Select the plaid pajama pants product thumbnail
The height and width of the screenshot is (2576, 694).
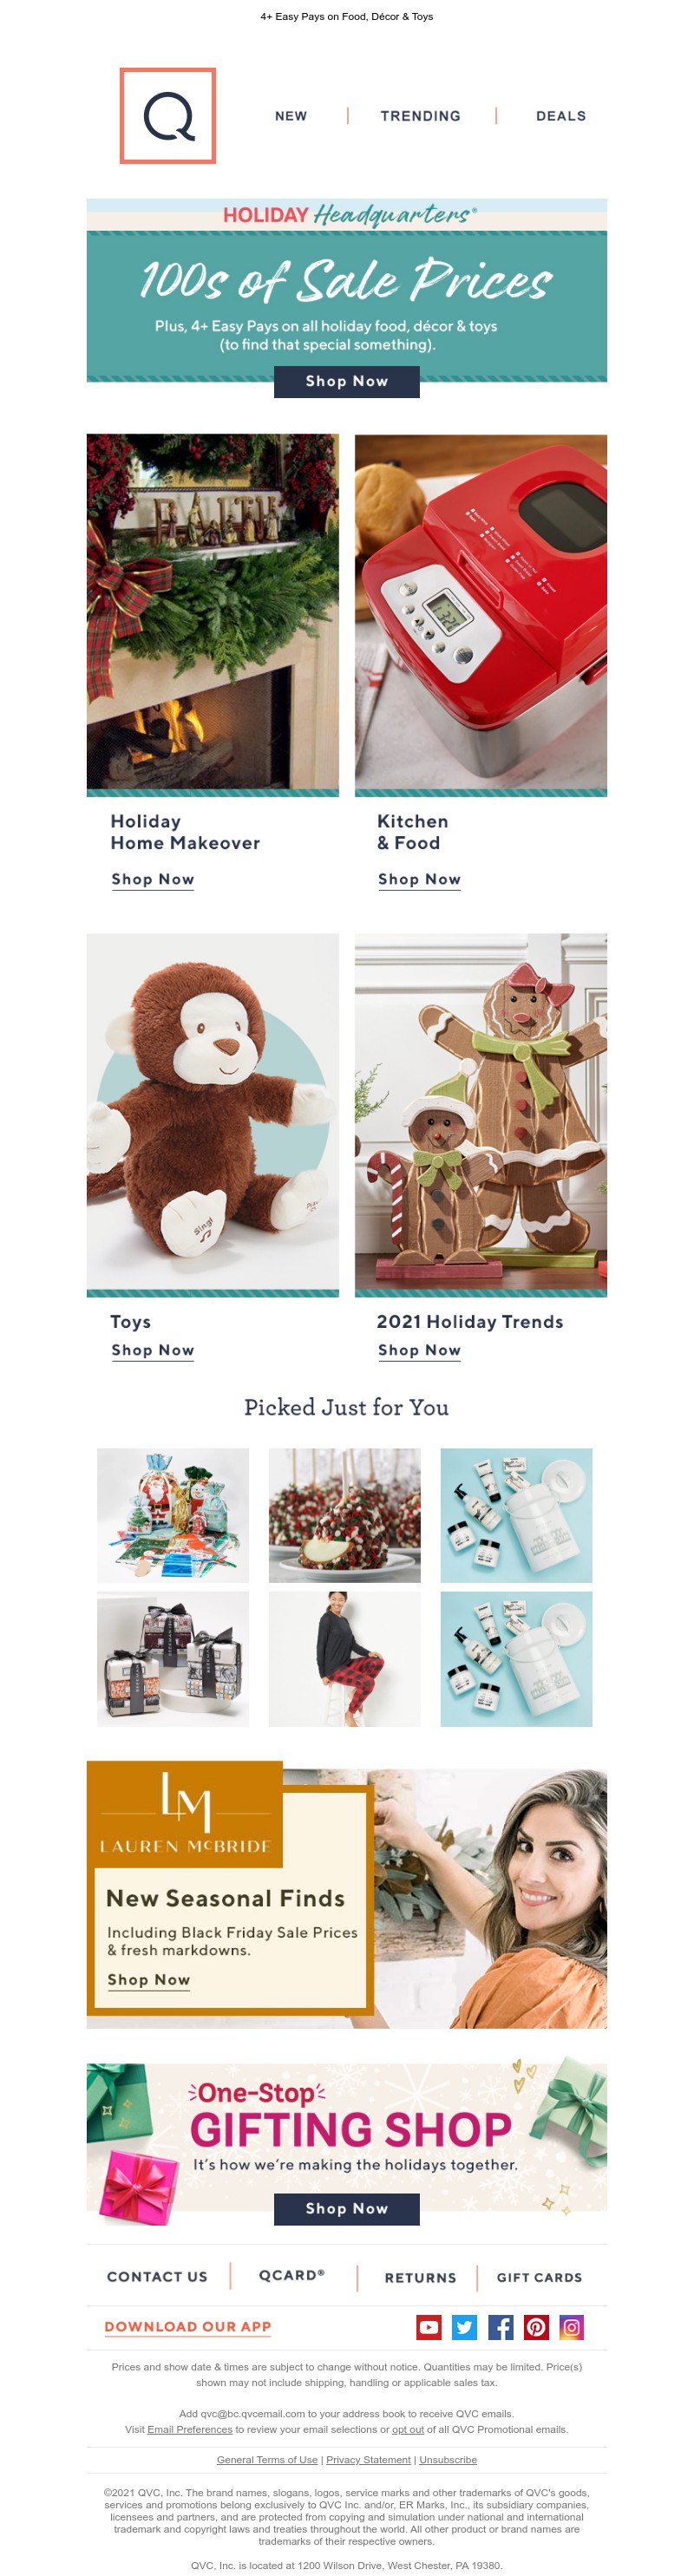(345, 1659)
